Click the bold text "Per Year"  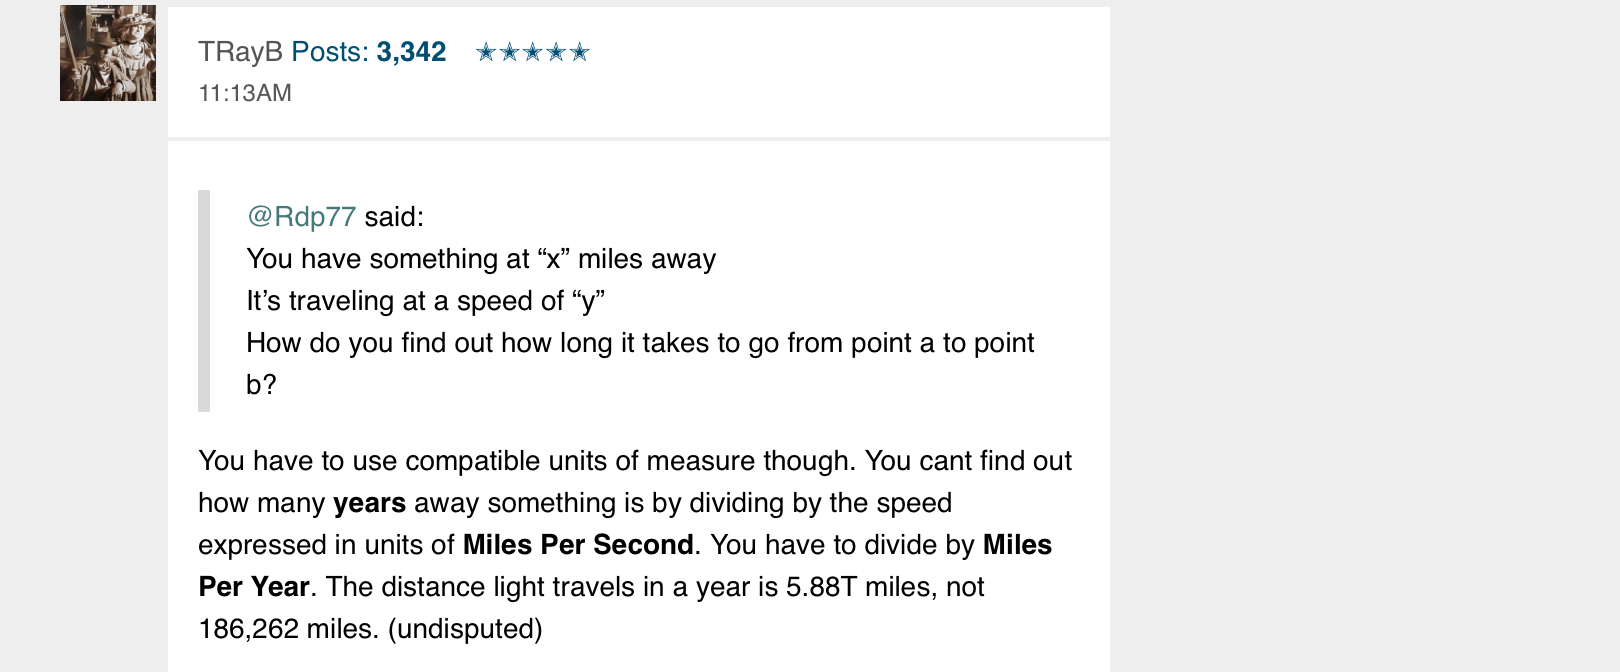pyautogui.click(x=254, y=587)
